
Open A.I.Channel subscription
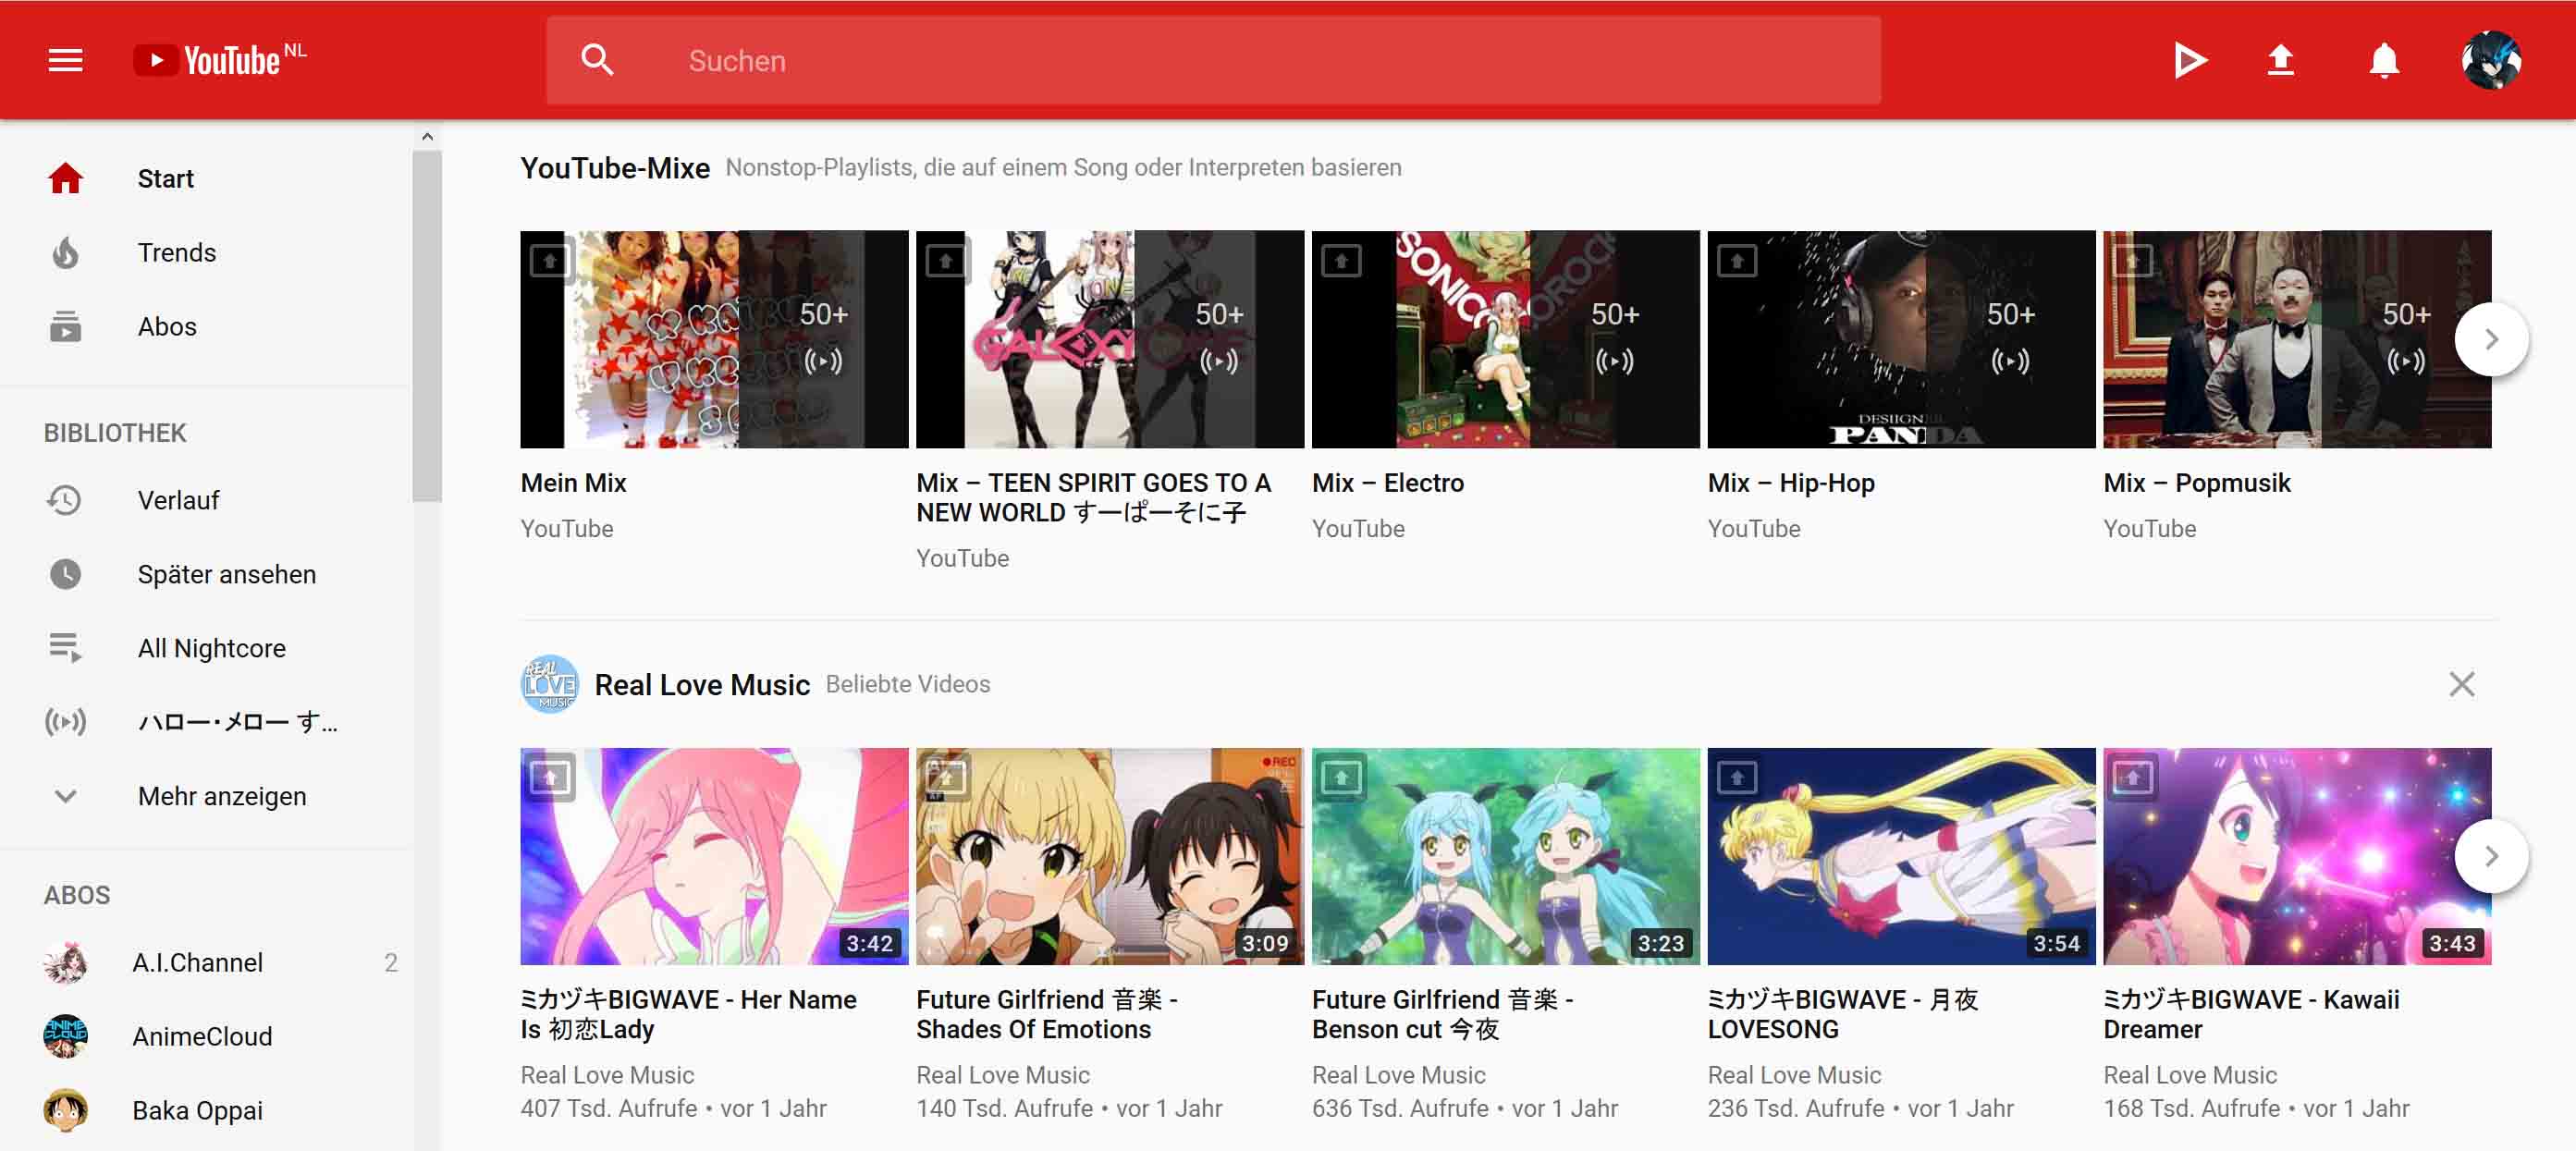(205, 963)
